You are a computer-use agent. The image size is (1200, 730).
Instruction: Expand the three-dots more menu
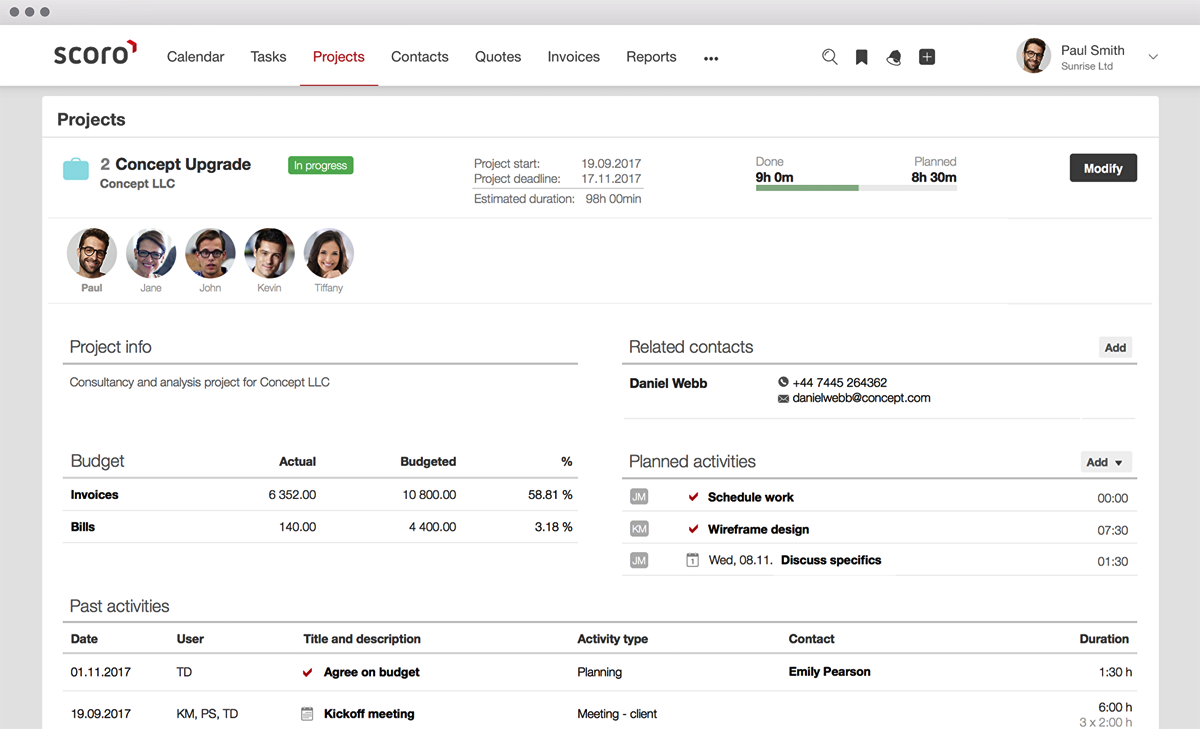click(x=711, y=58)
